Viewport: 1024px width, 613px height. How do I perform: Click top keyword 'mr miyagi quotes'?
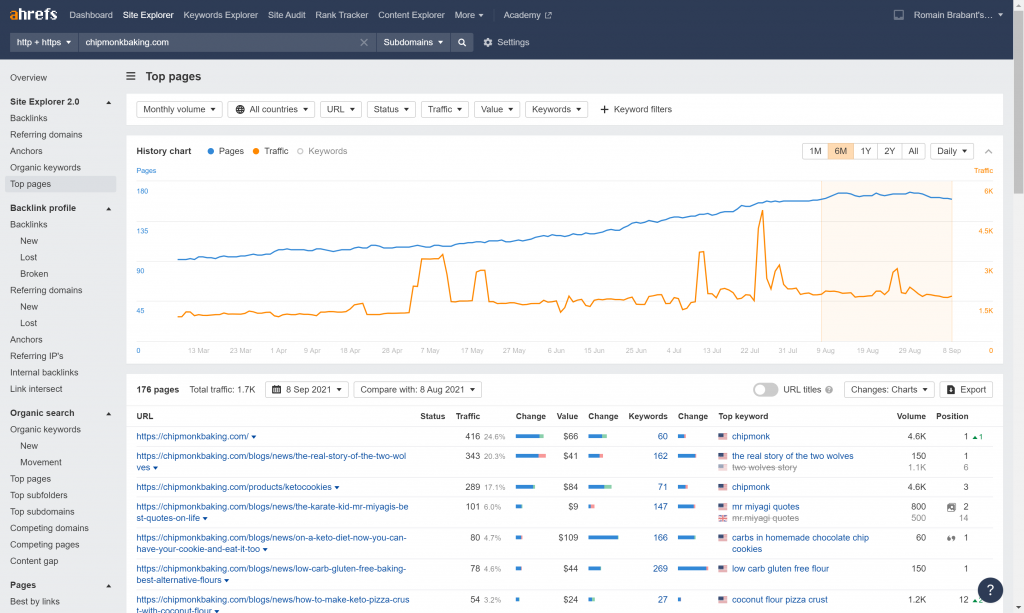coord(765,507)
